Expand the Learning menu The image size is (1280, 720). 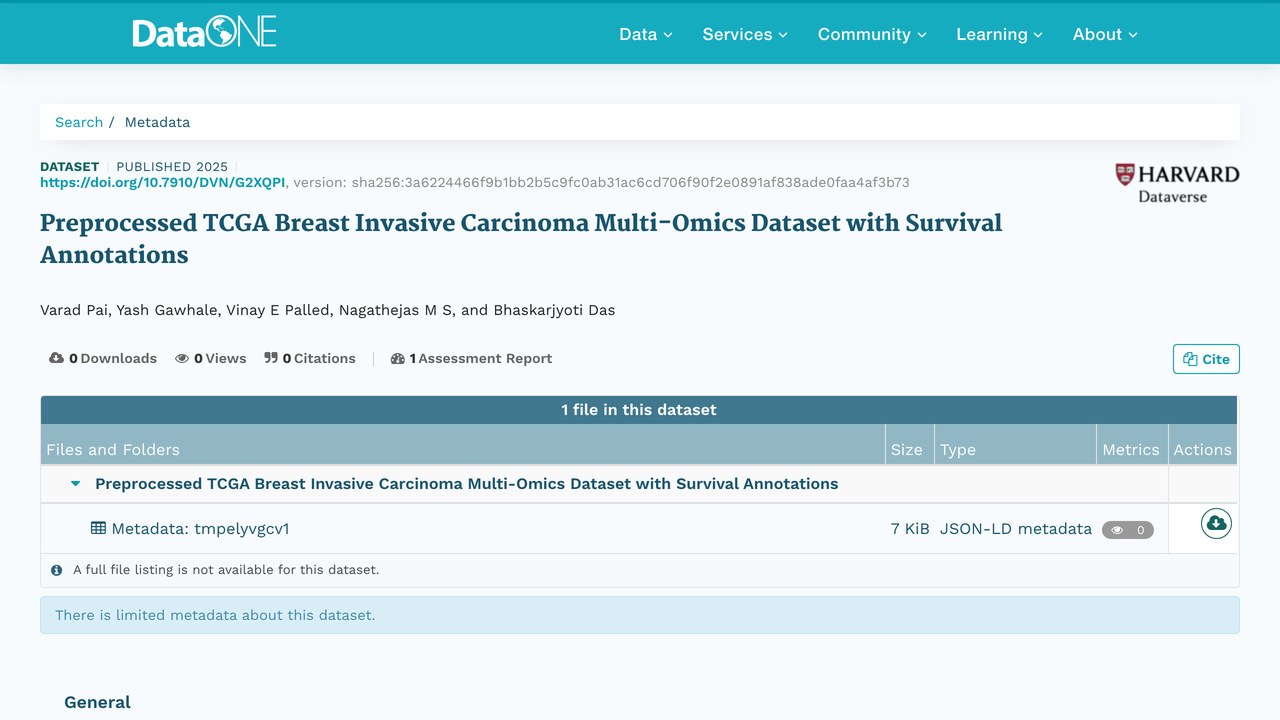pos(999,34)
